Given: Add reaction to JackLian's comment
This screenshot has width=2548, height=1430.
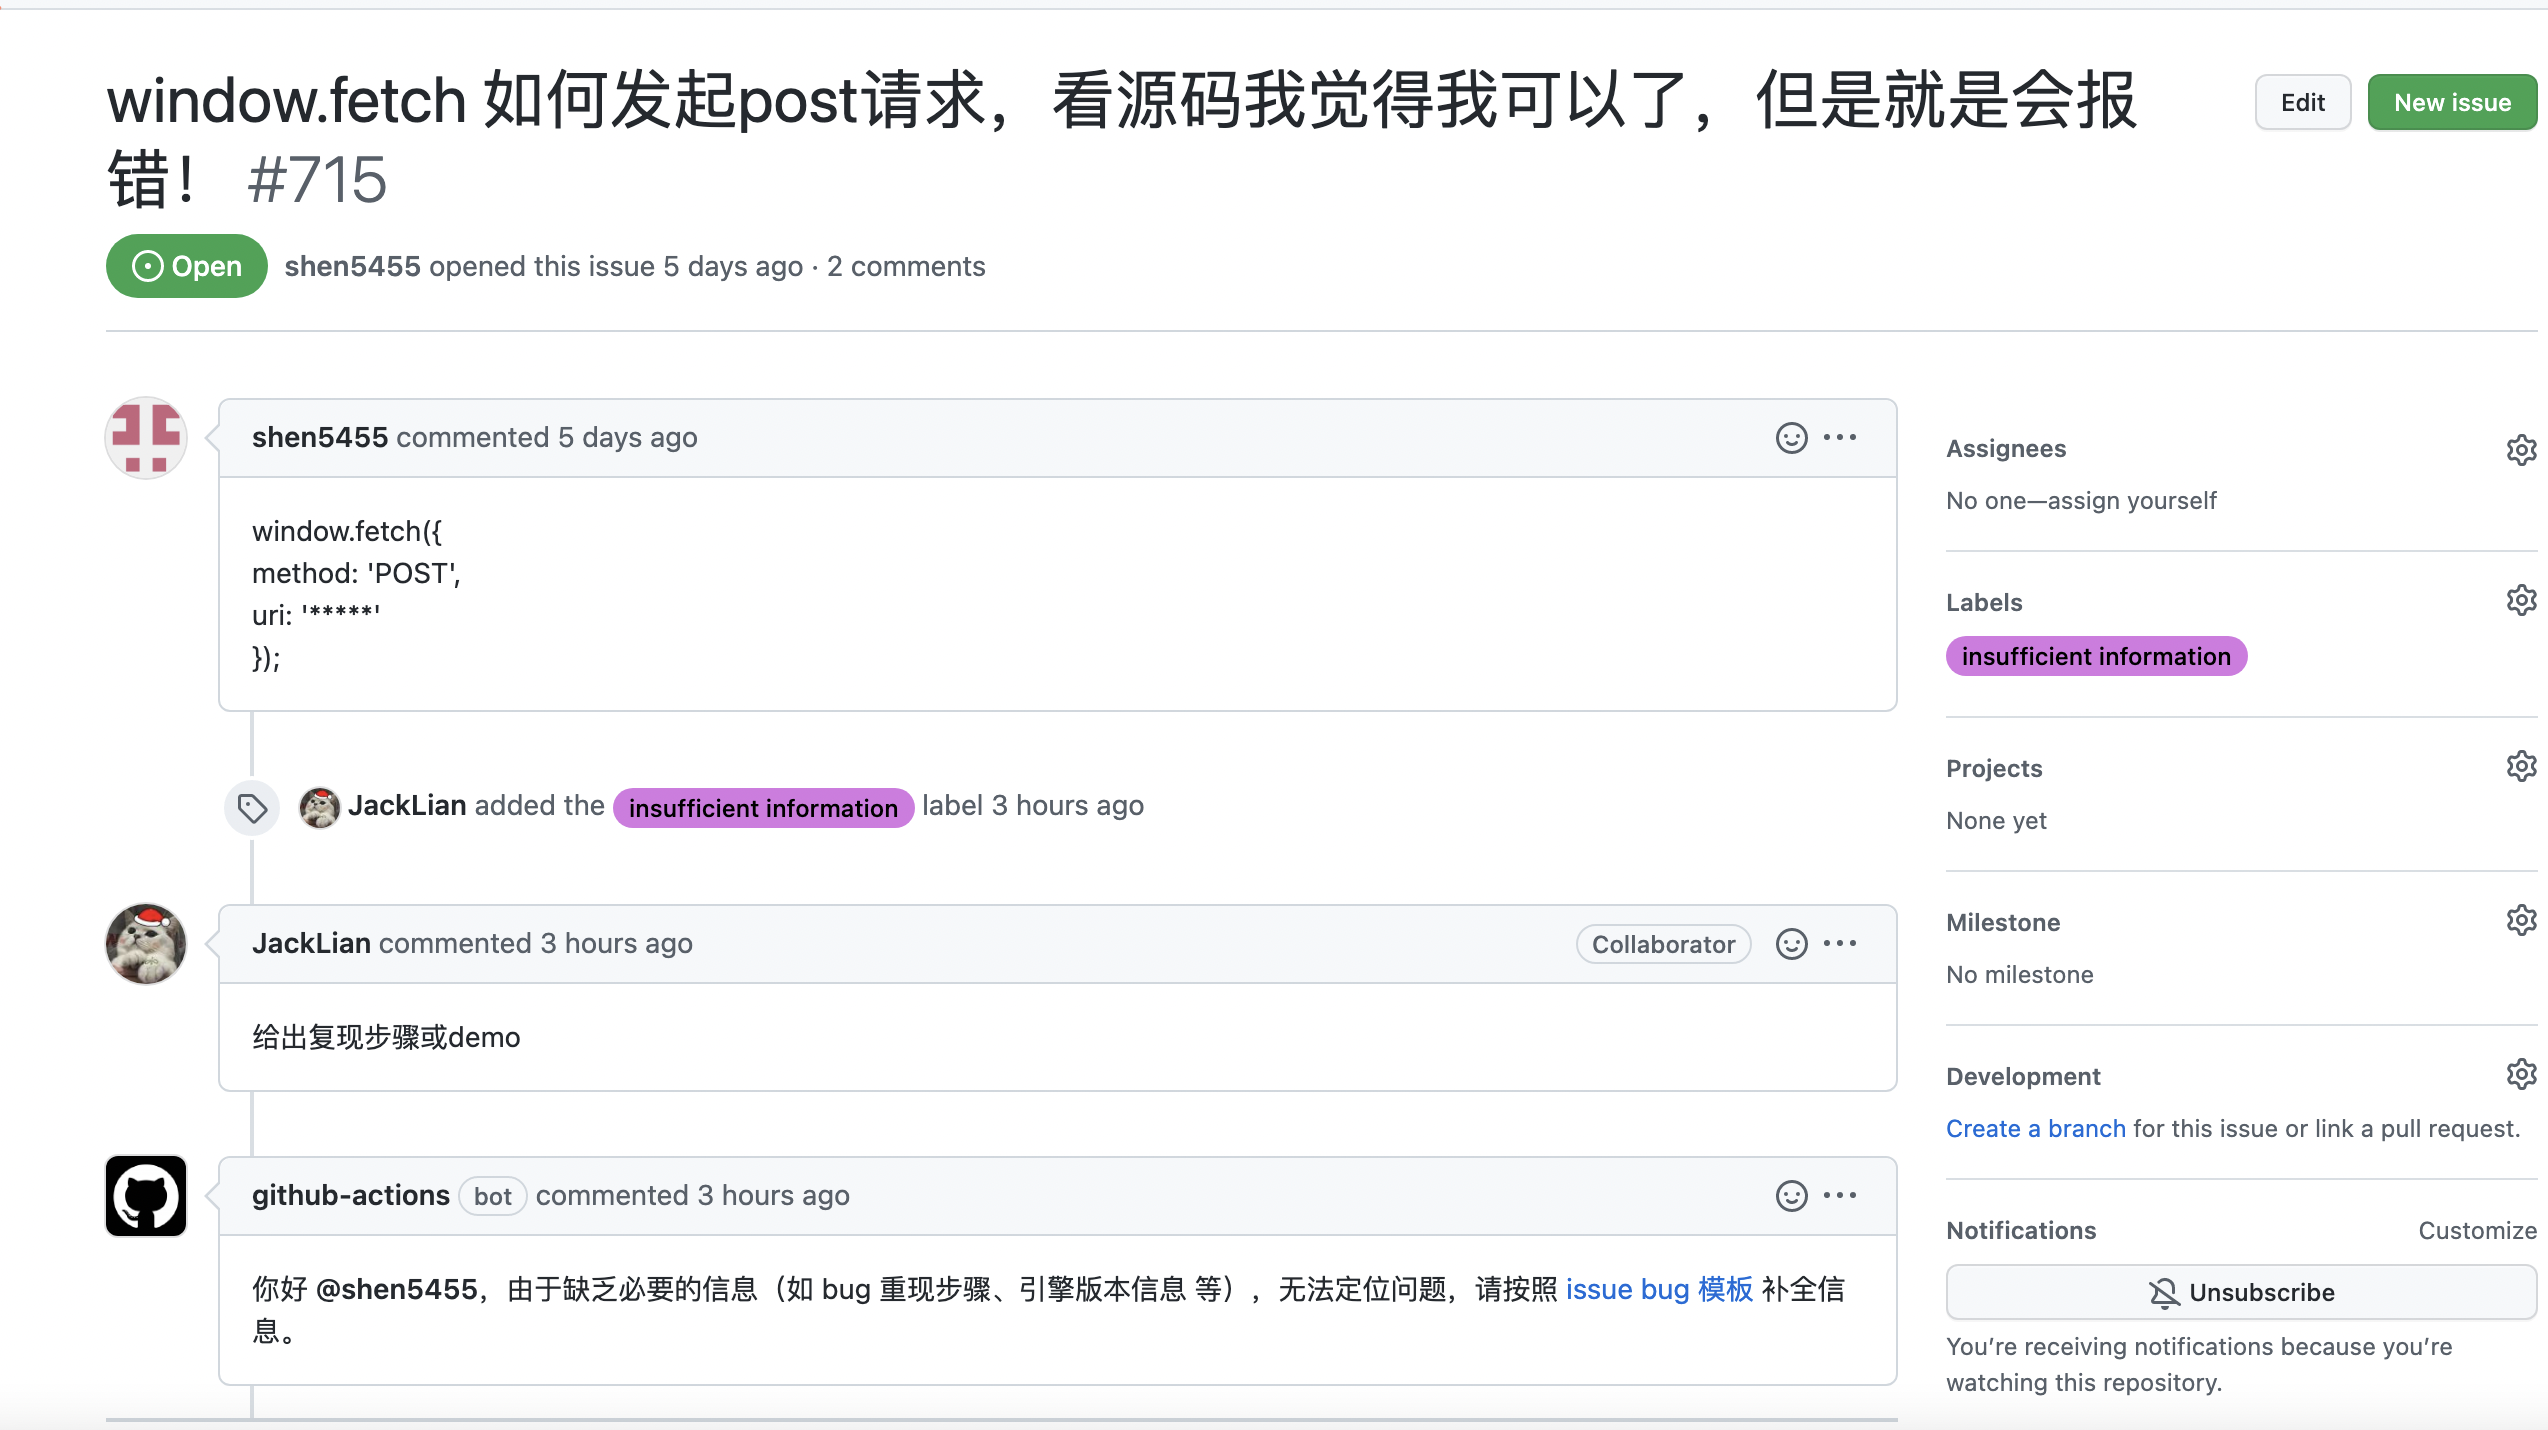Looking at the screenshot, I should coord(1791,944).
